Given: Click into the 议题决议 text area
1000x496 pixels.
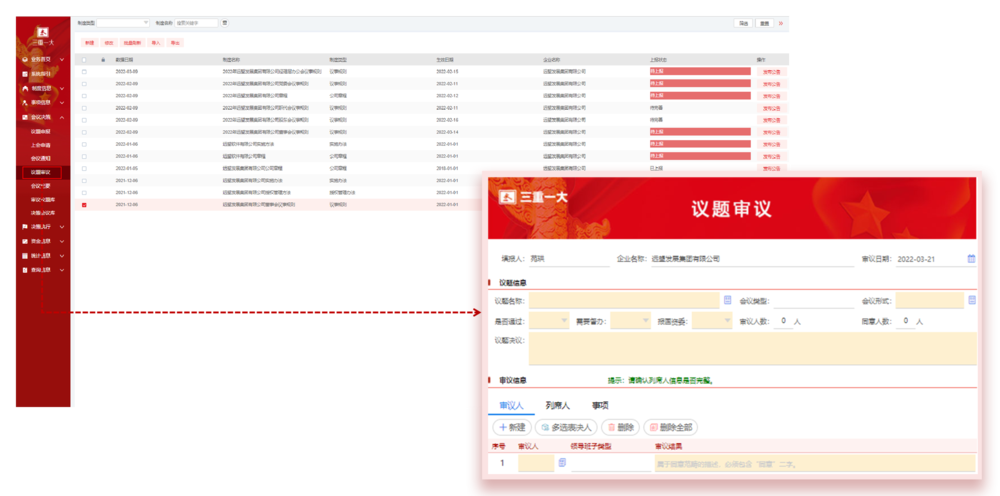Looking at the screenshot, I should [x=750, y=349].
